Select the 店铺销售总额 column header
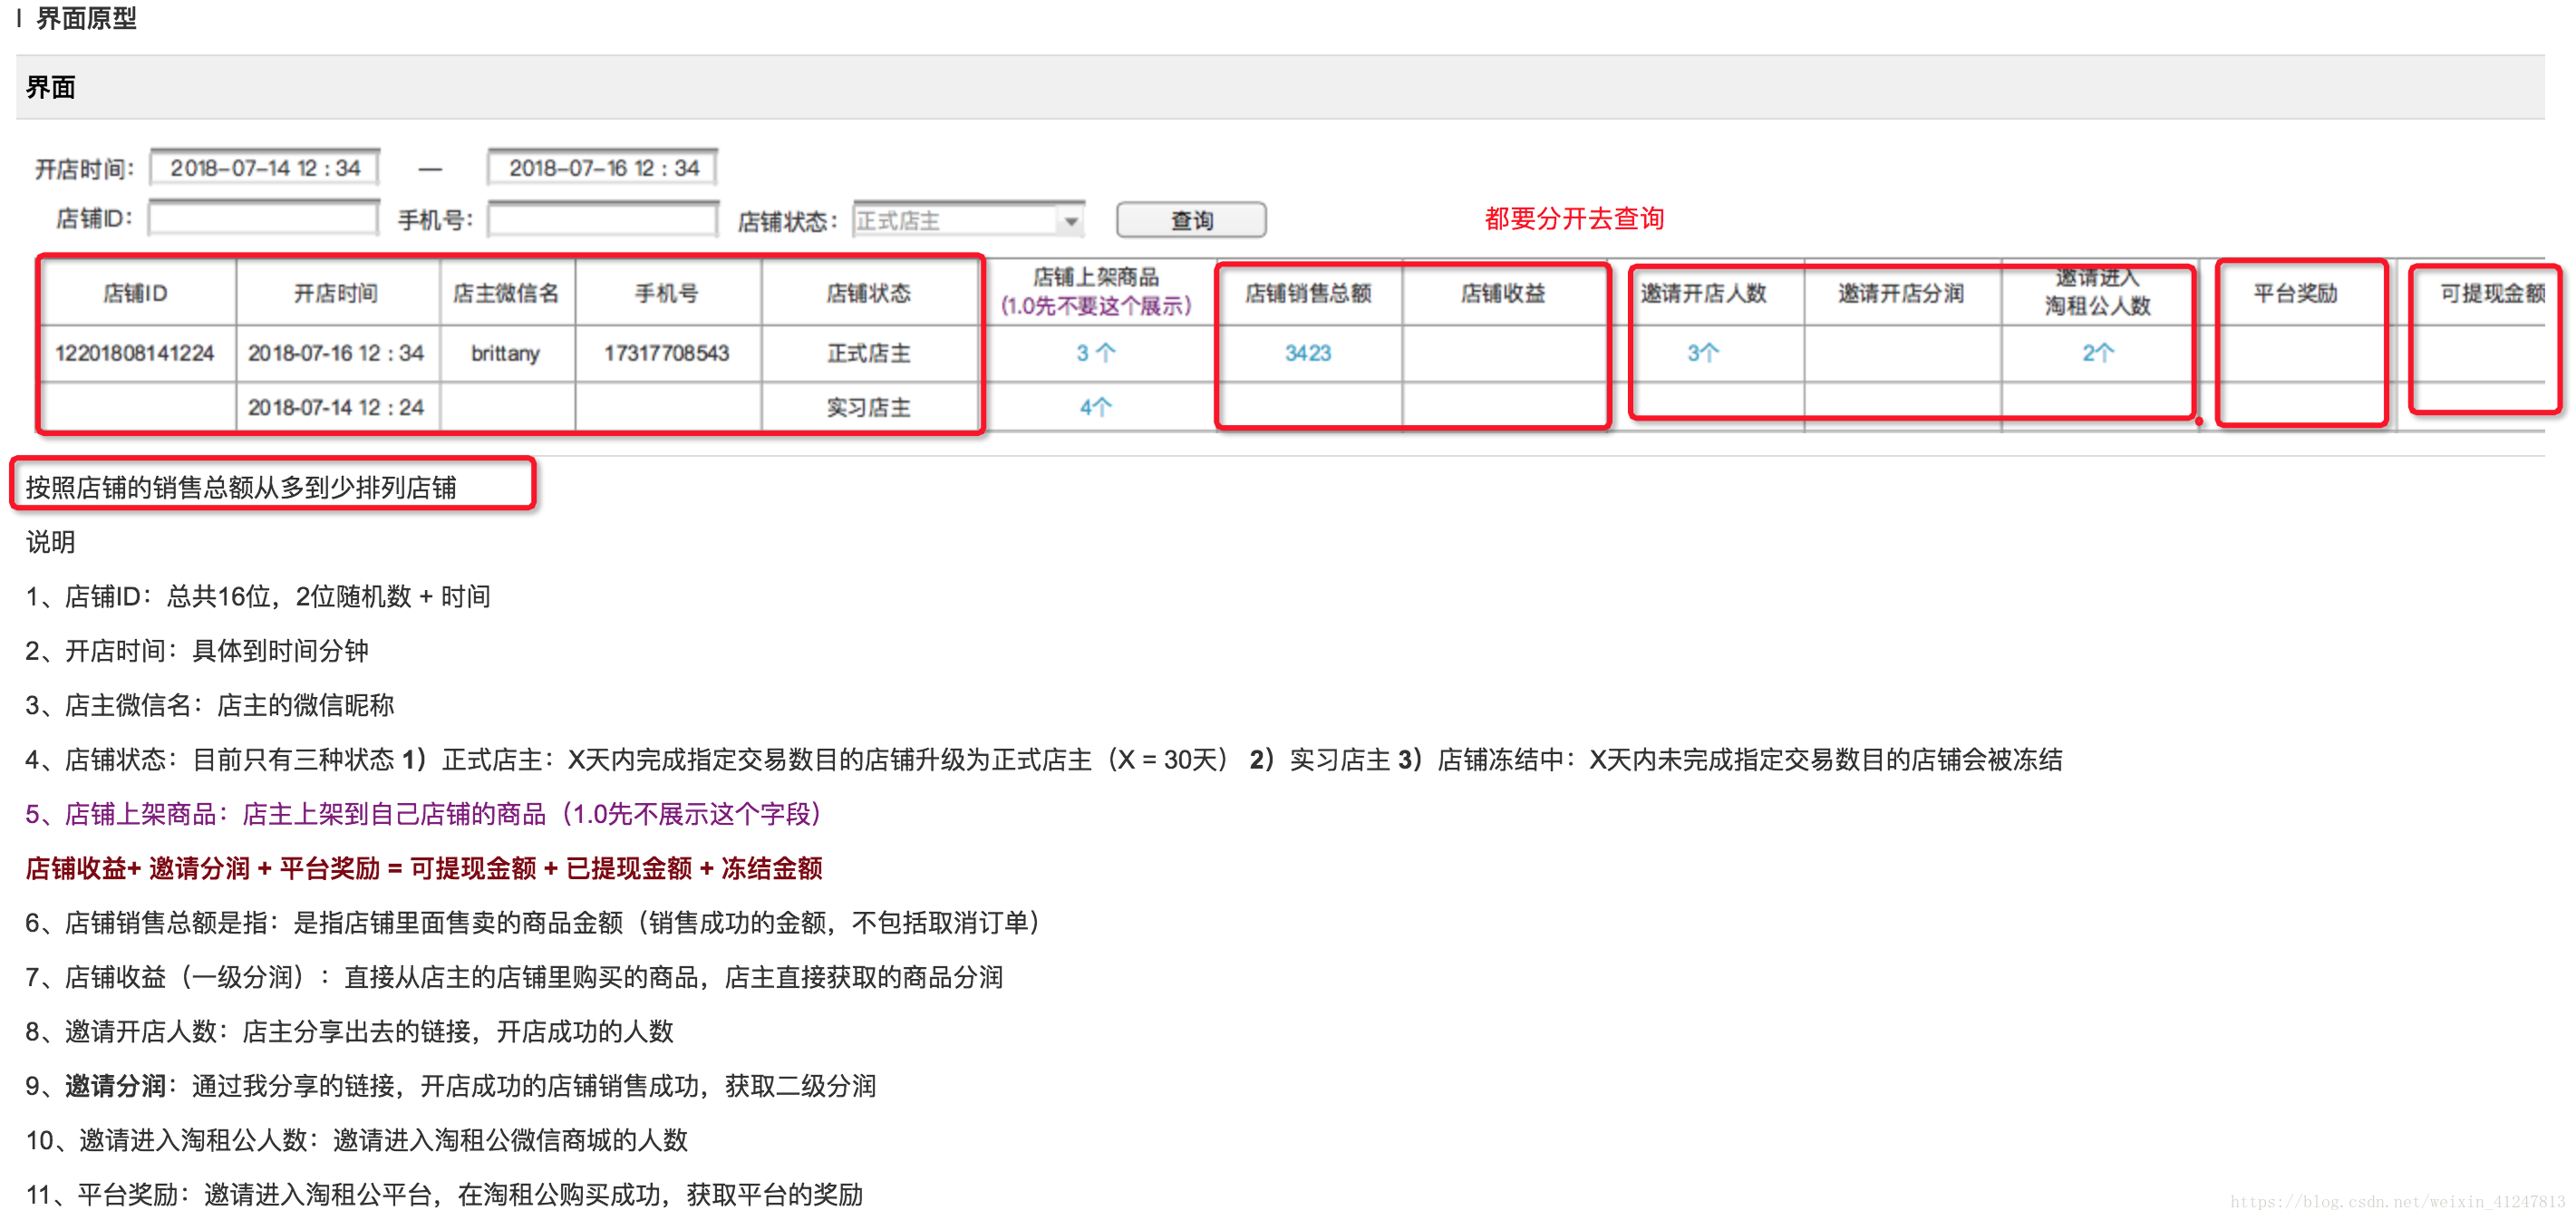The image size is (2576, 1220). pos(1308,293)
